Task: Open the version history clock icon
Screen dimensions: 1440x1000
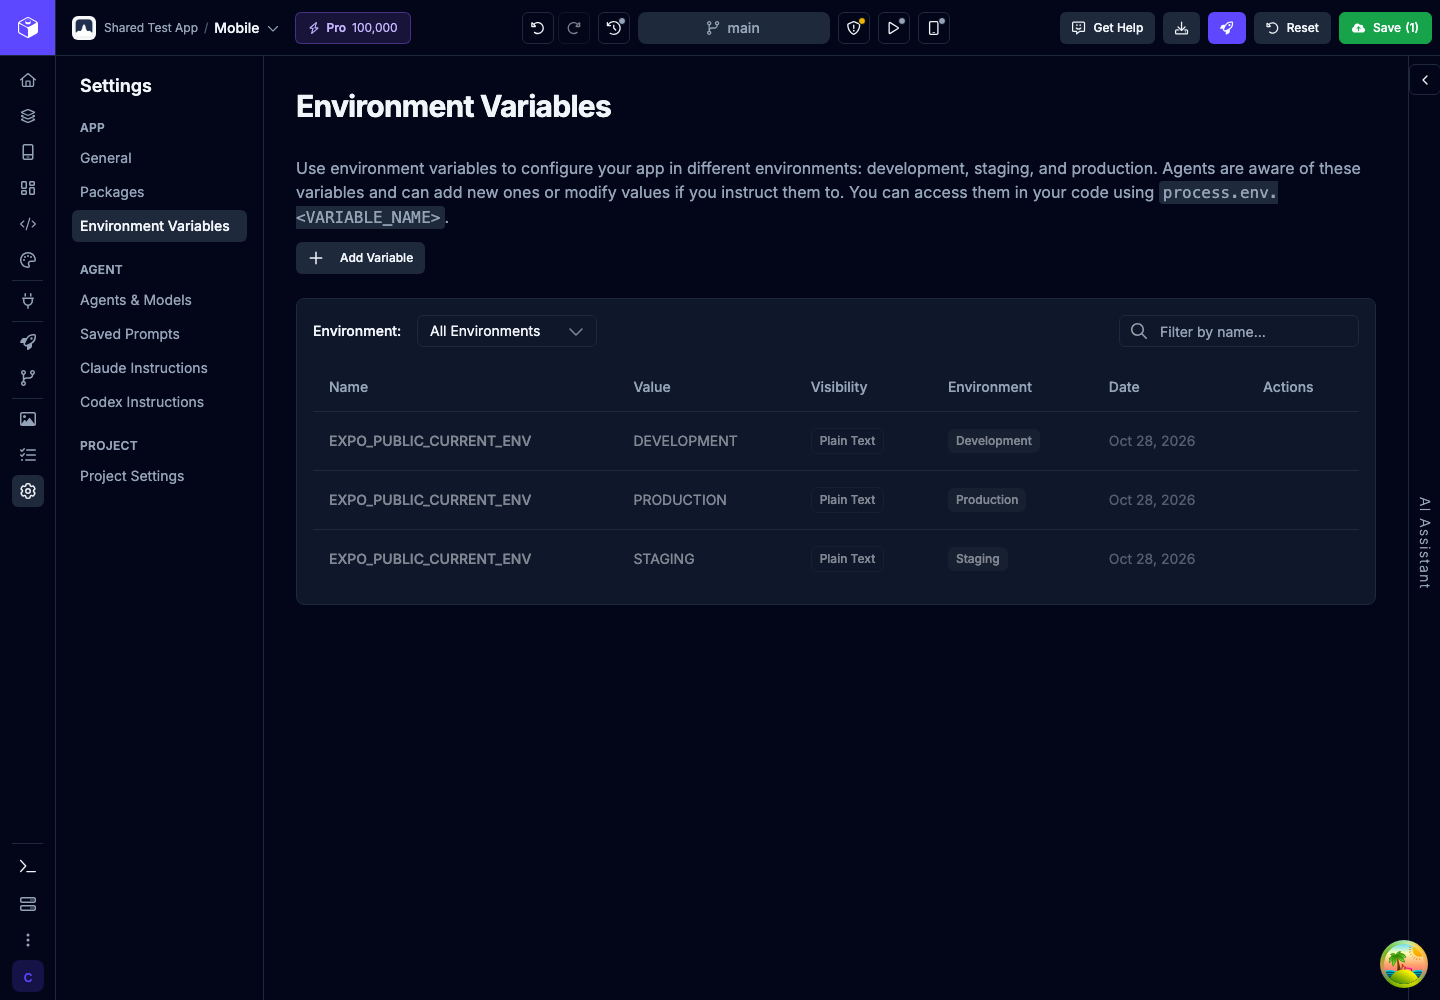Action: click(614, 28)
